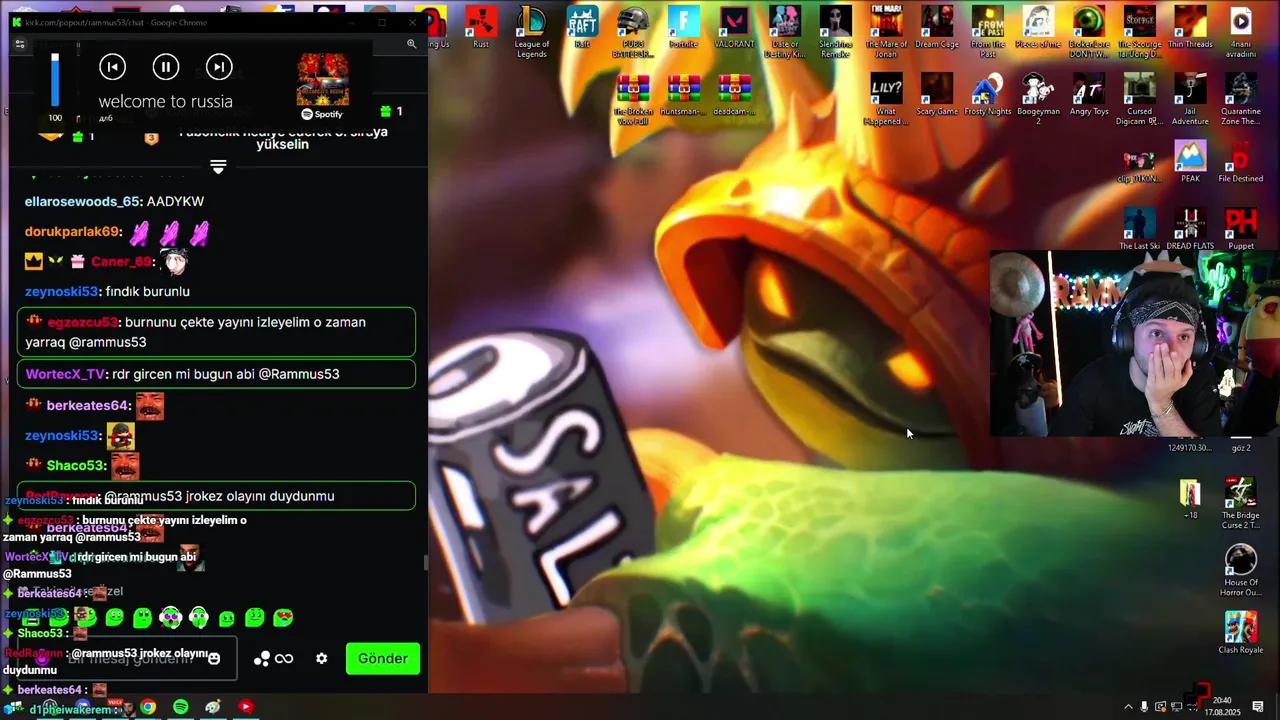The height and width of the screenshot is (720, 1280).
Task: Open What Happened desktop shortcut
Action: click(x=886, y=99)
